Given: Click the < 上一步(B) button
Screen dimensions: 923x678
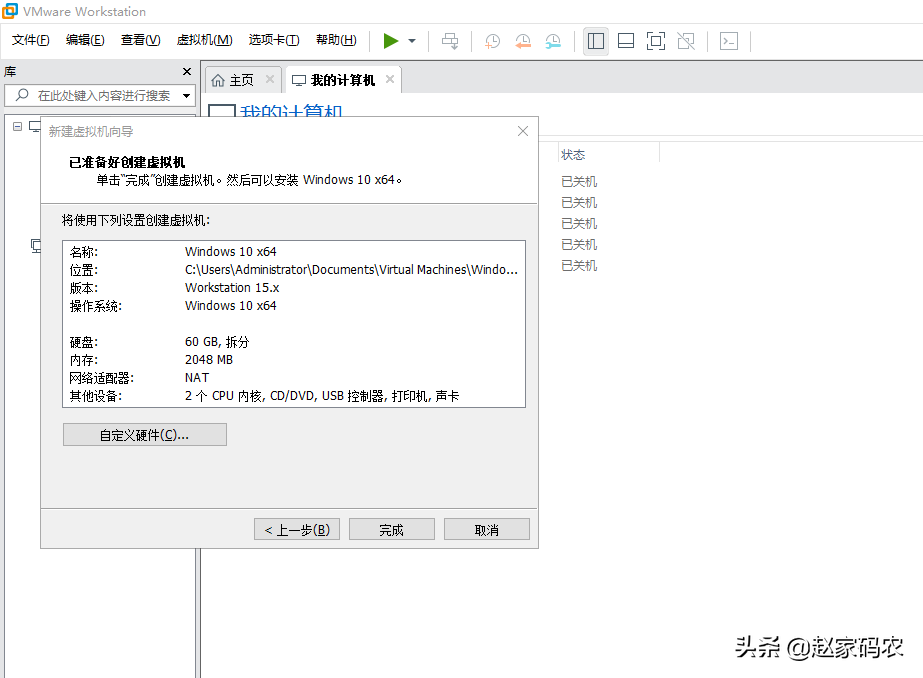Looking at the screenshot, I should coord(297,530).
